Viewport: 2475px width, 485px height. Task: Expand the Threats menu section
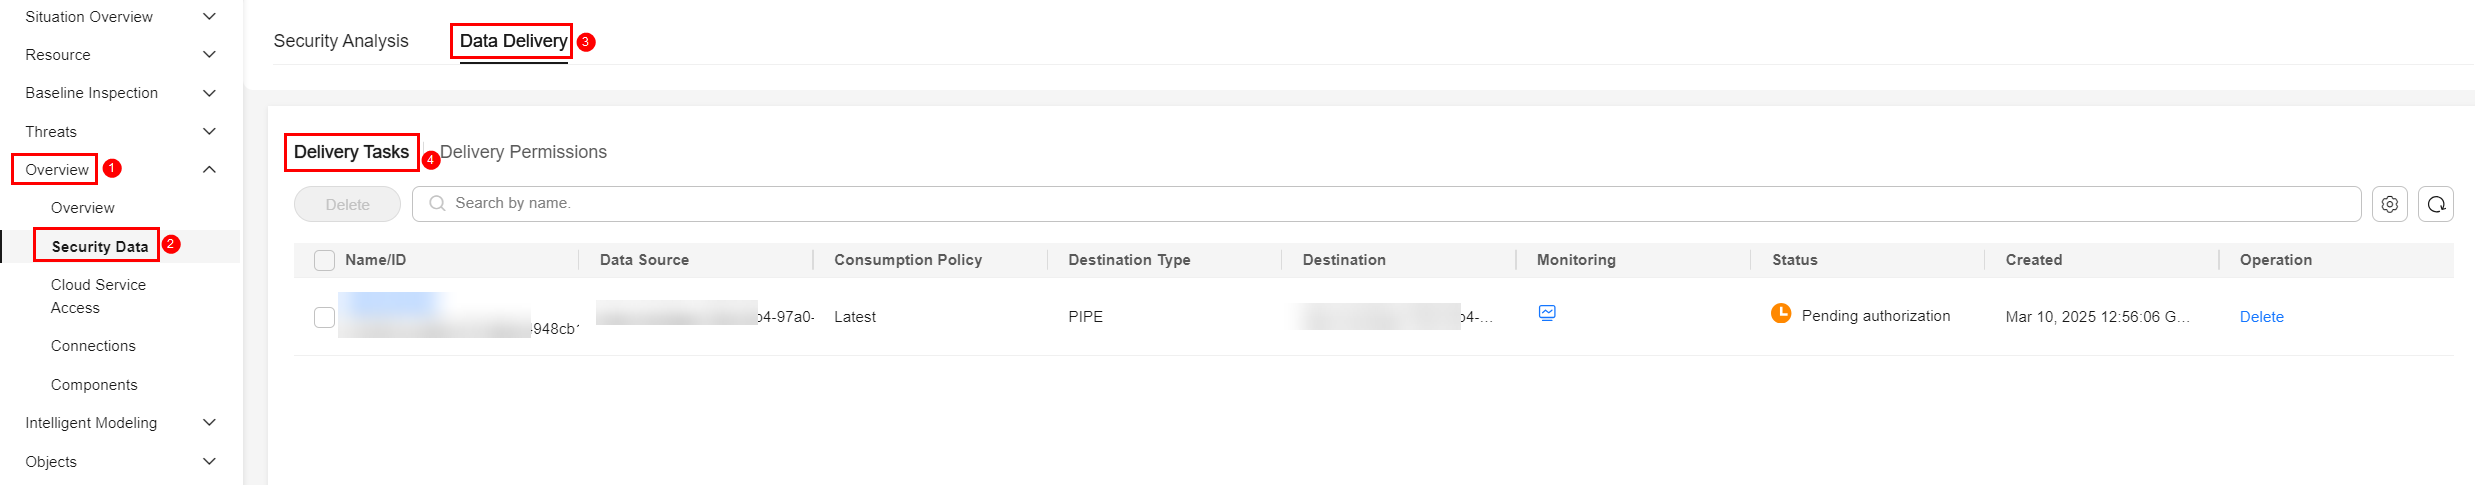pos(209,132)
